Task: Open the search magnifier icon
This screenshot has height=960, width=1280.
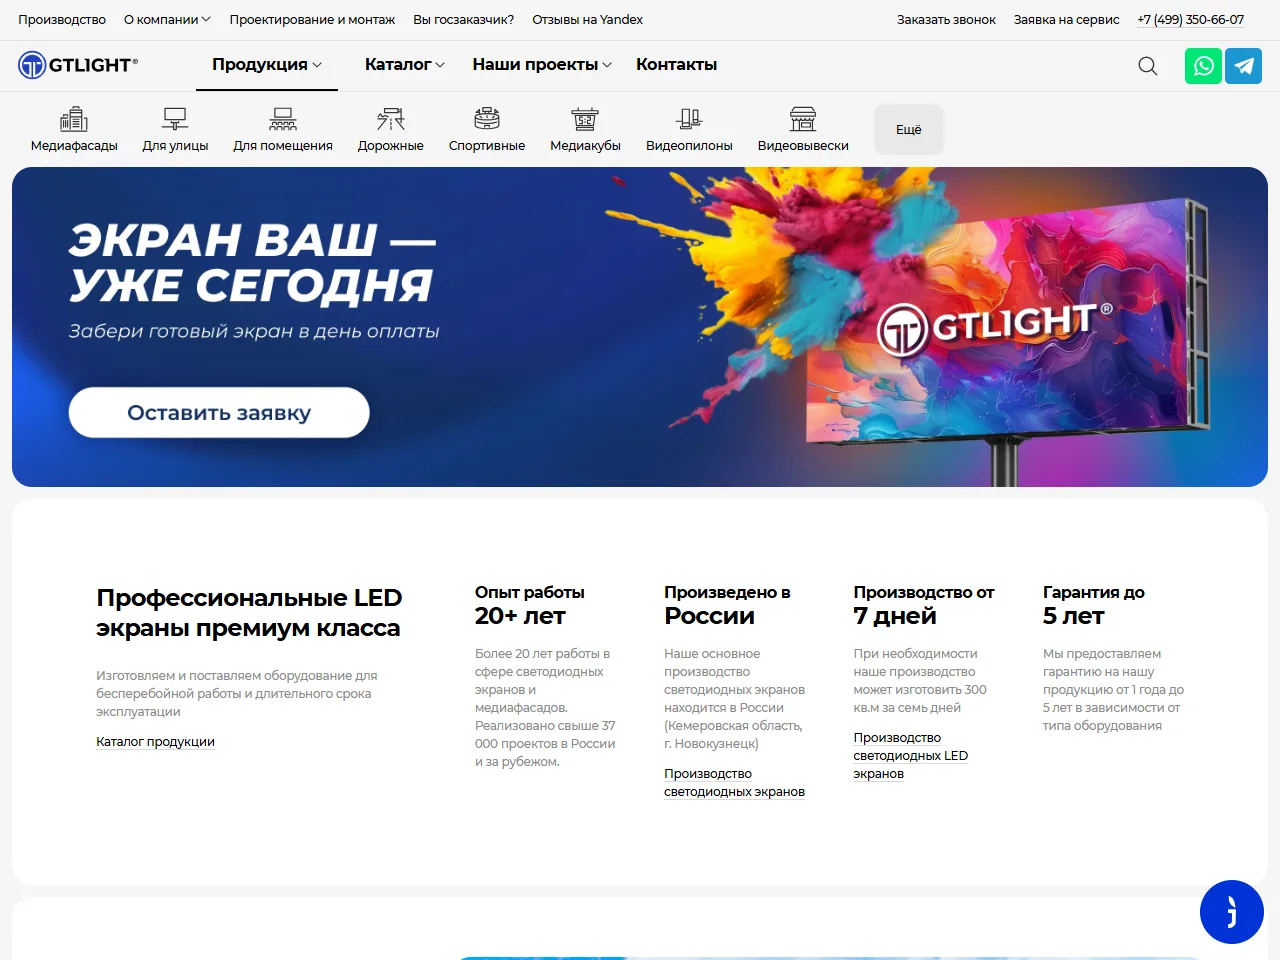Action: pyautogui.click(x=1148, y=66)
